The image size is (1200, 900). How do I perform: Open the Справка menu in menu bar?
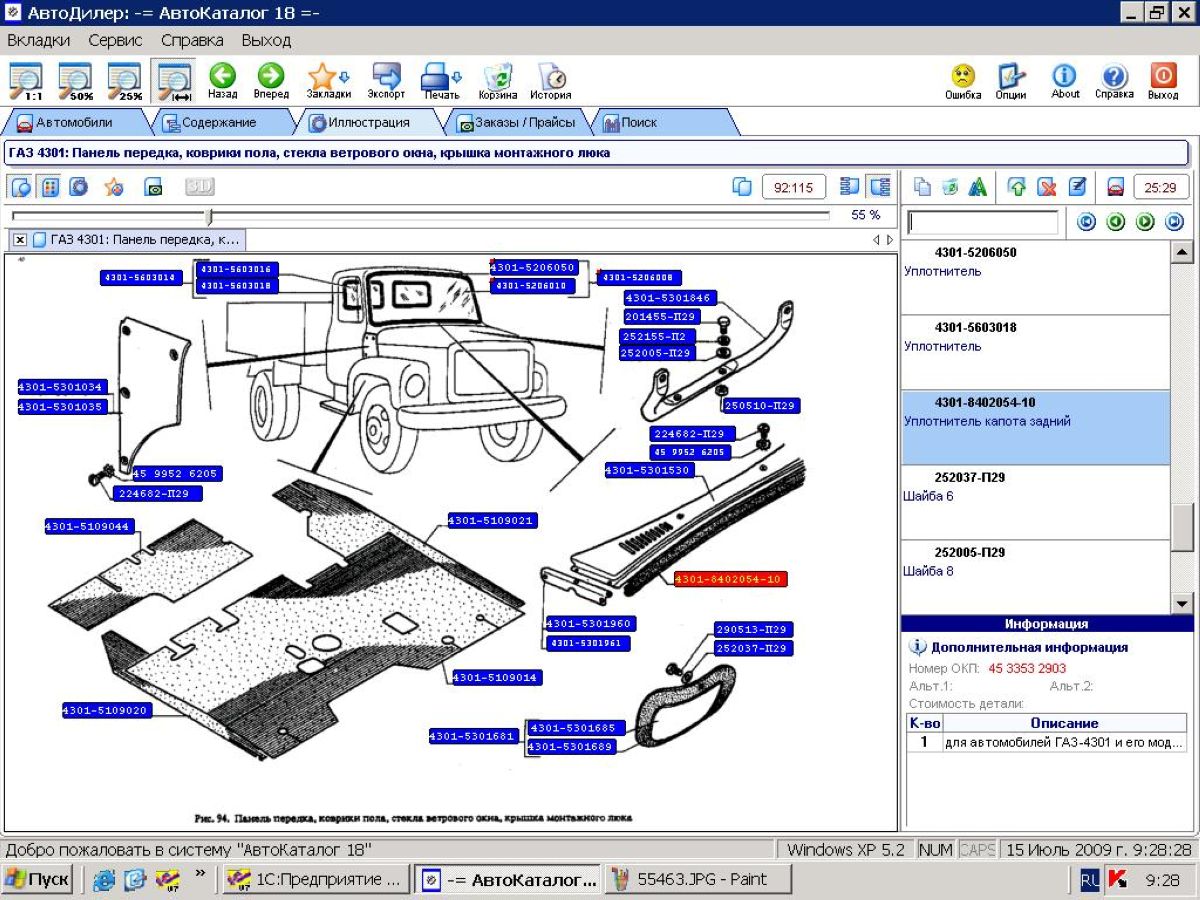click(192, 40)
